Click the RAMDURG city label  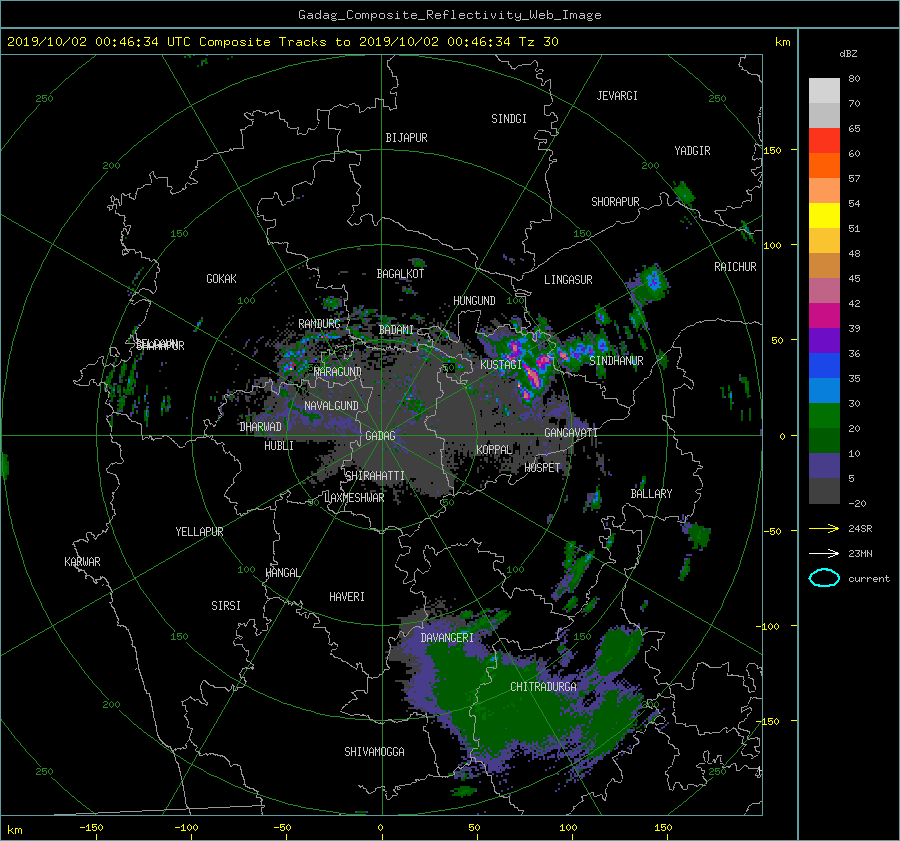click(x=319, y=324)
